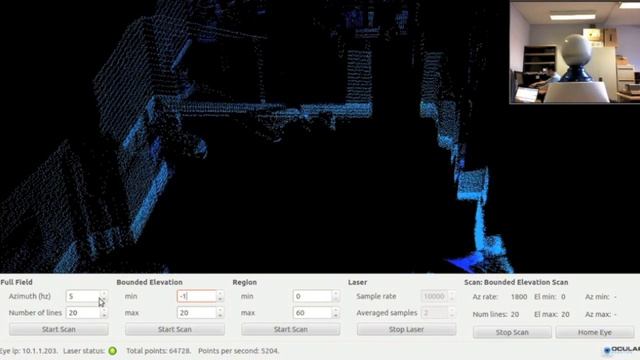This screenshot has height=360, width=640.
Task: Click the Region max field
Action: tap(312, 313)
